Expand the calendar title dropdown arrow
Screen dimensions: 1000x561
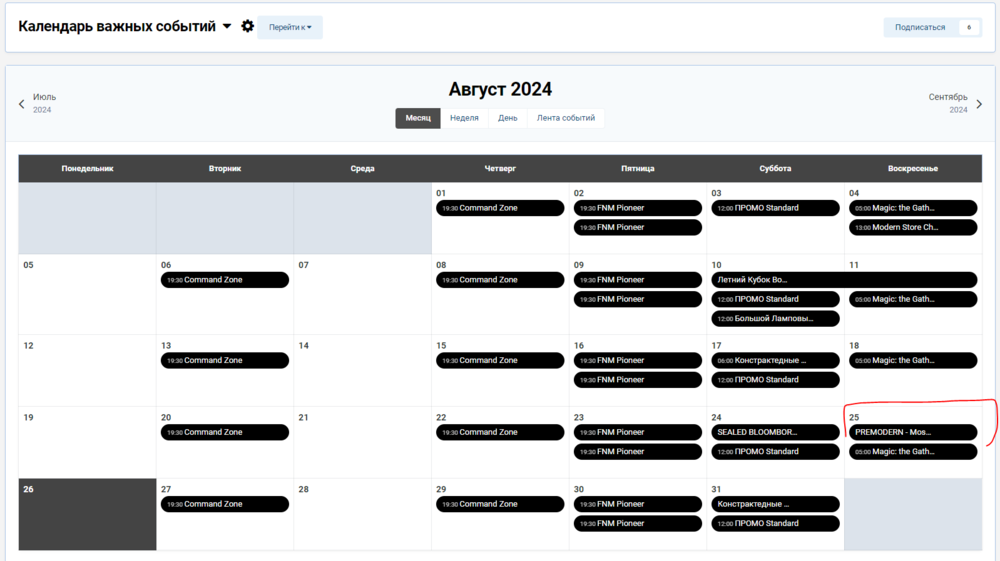point(227,27)
